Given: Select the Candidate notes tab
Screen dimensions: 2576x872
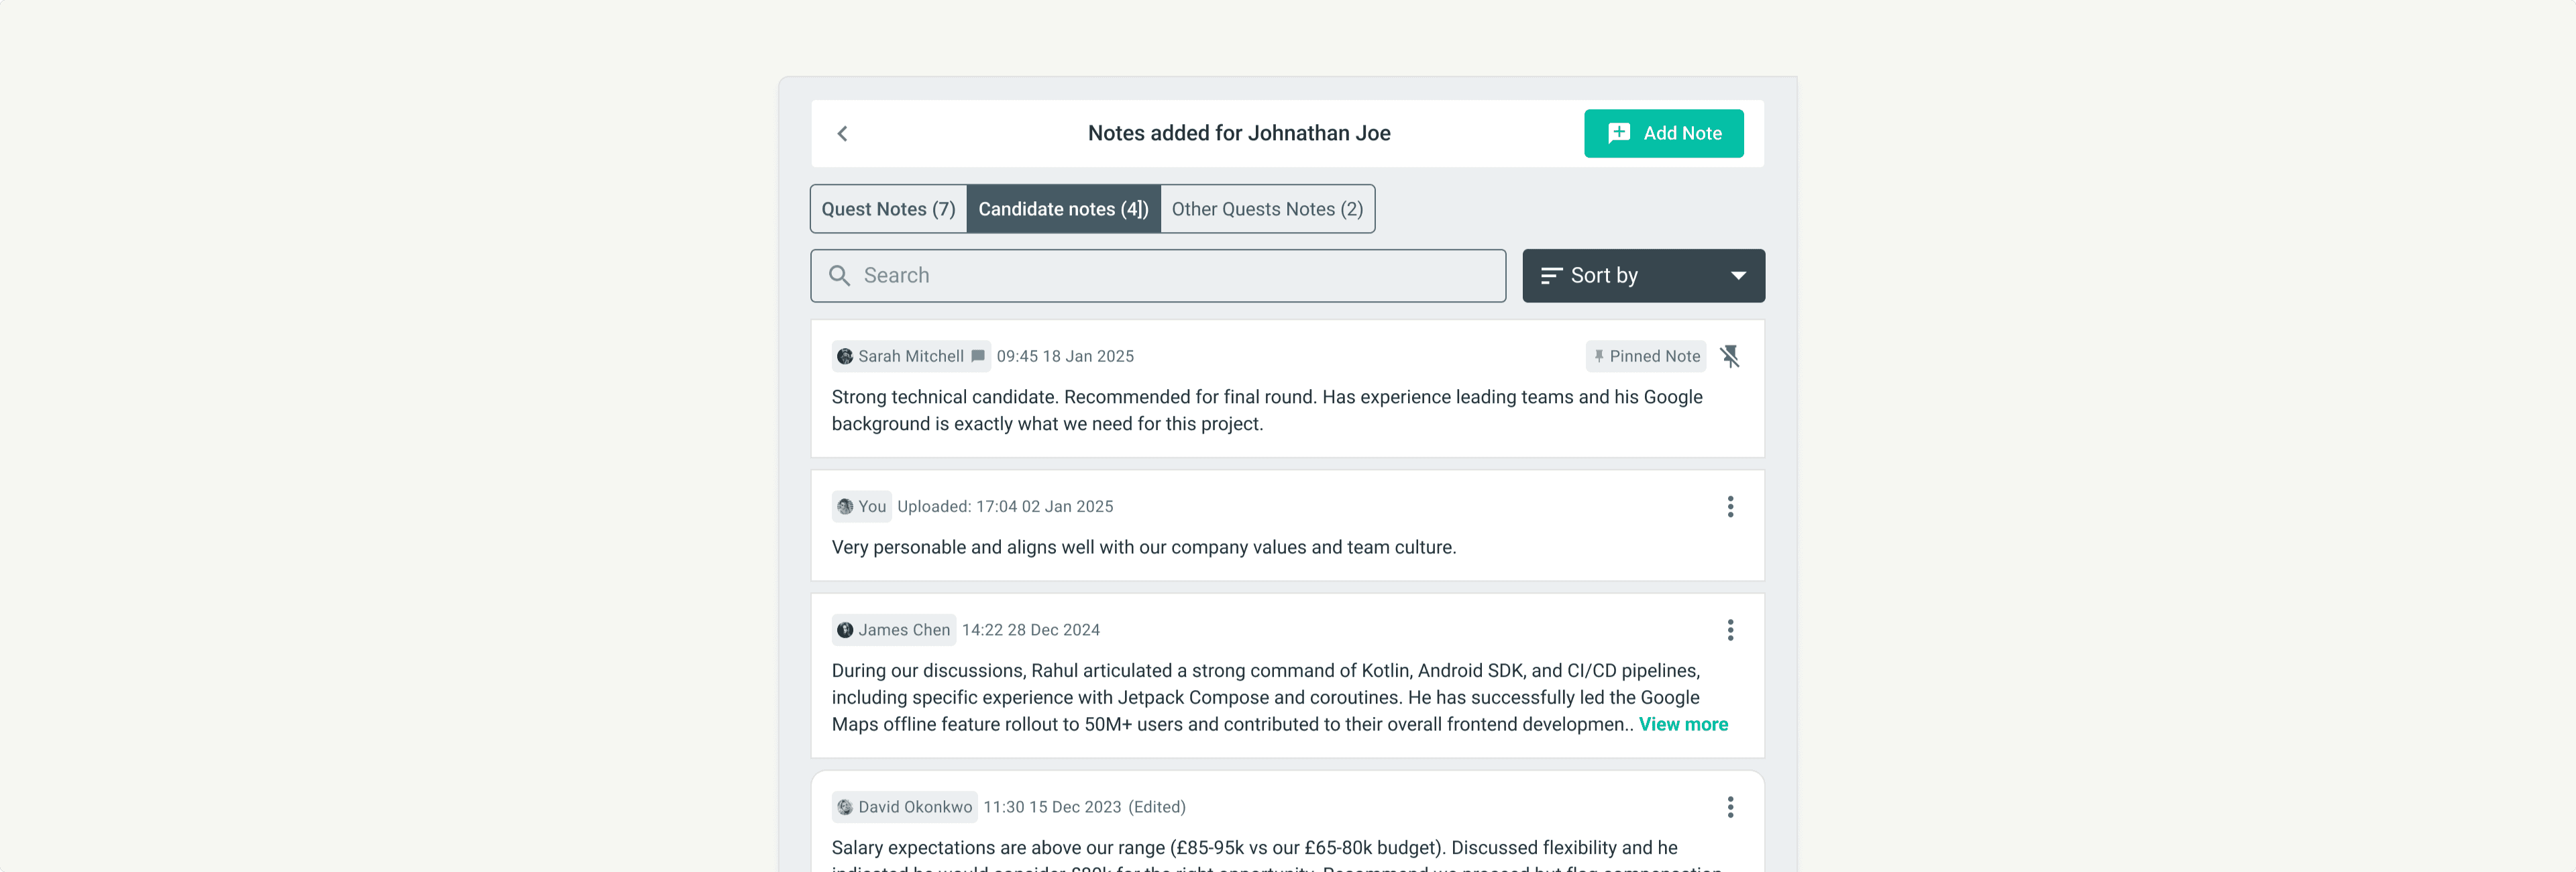Looking at the screenshot, I should point(1063,209).
